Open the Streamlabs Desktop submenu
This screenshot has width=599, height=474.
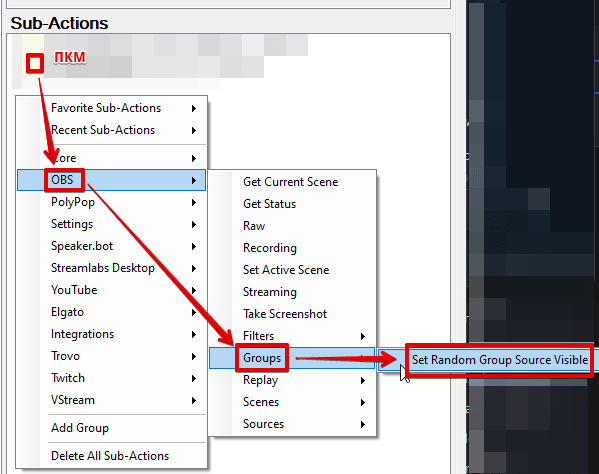111,268
